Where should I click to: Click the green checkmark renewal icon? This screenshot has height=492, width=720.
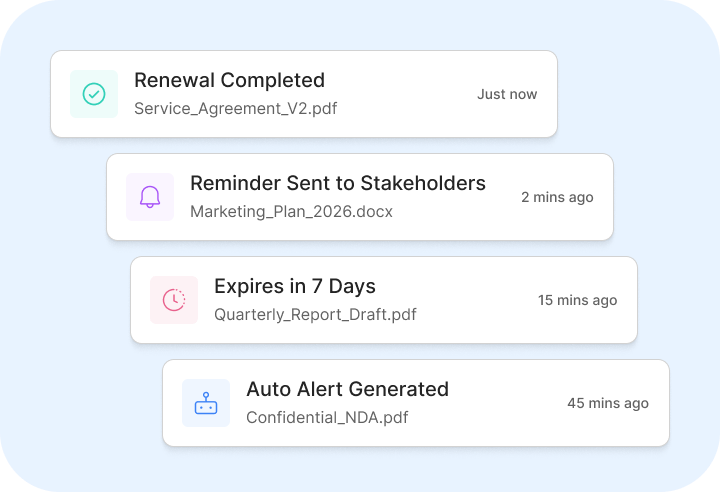click(94, 94)
